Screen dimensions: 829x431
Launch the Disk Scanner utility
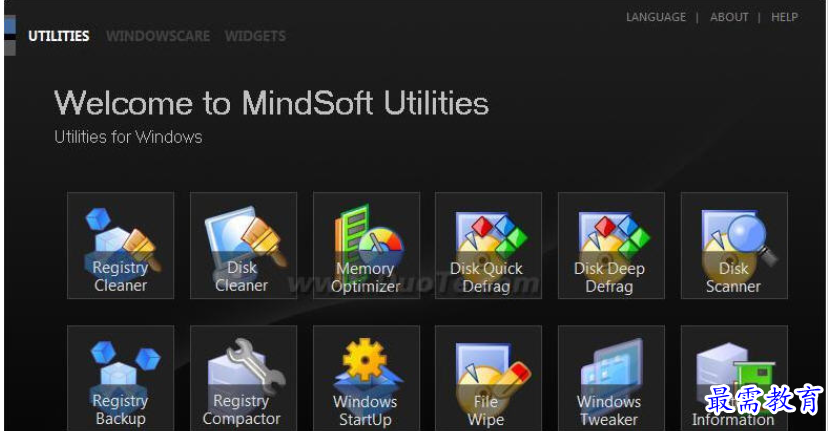pos(734,245)
